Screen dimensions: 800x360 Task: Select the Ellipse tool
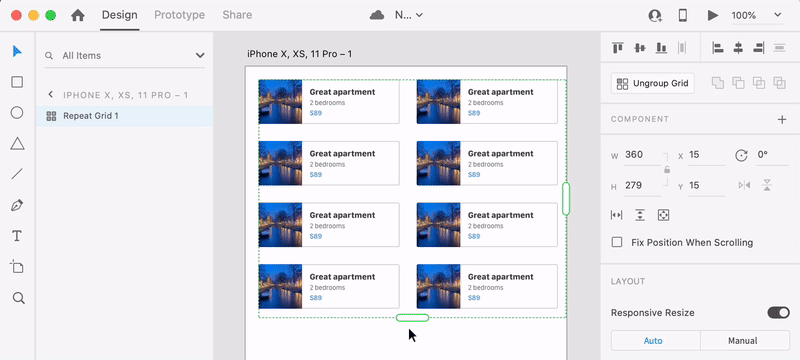point(17,113)
